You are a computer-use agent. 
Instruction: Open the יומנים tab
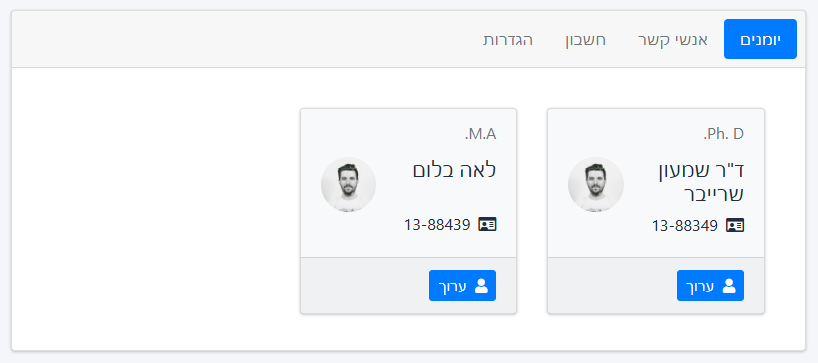point(760,39)
